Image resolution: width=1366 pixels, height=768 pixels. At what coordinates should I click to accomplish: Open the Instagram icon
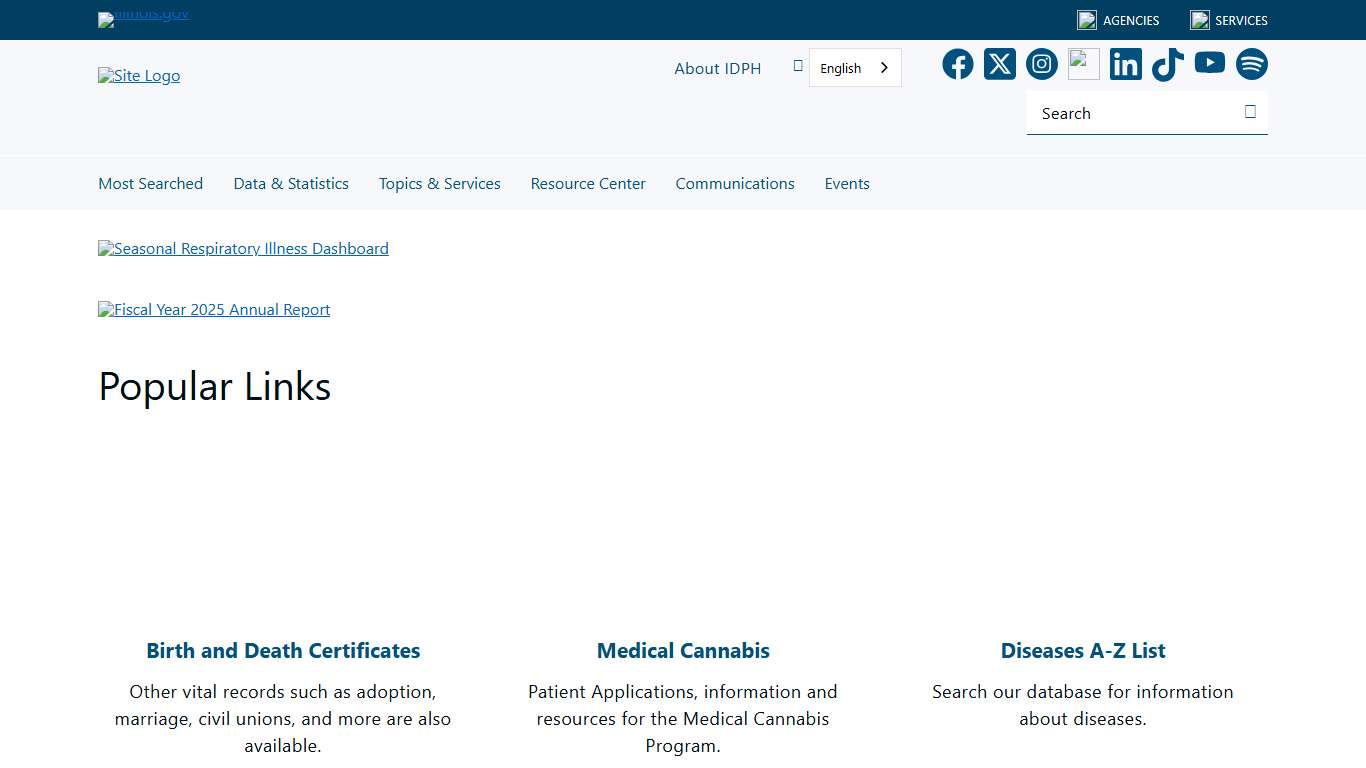click(x=1041, y=63)
